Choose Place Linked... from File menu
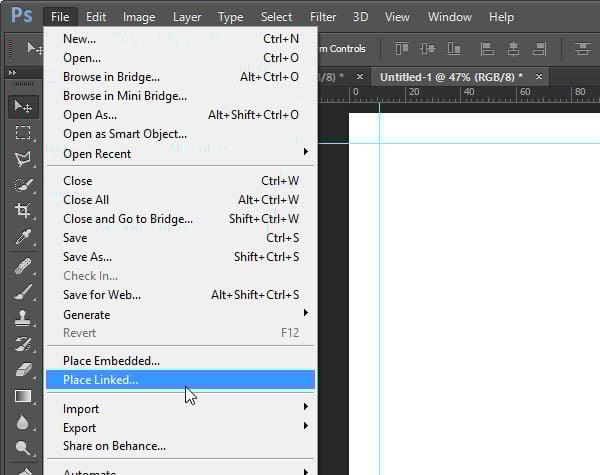 coord(180,380)
